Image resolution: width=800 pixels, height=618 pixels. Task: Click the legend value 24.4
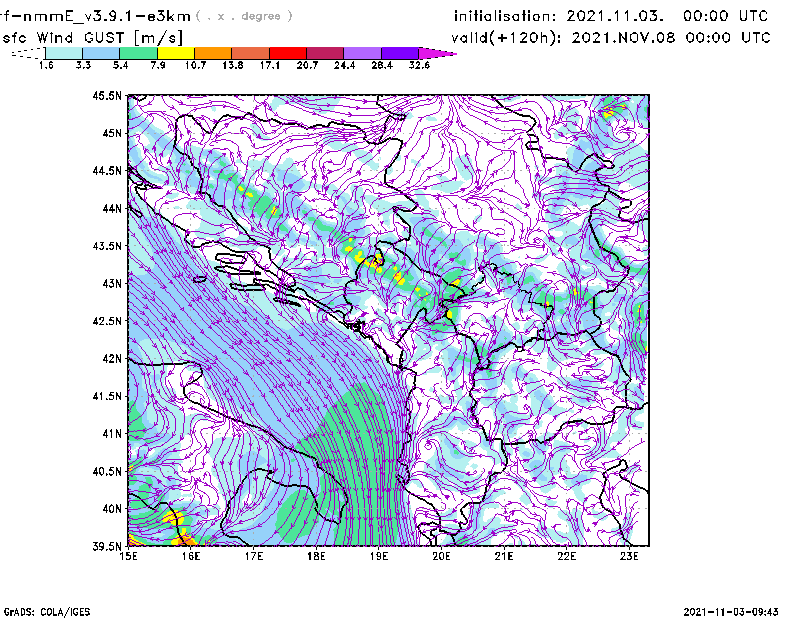point(344,65)
